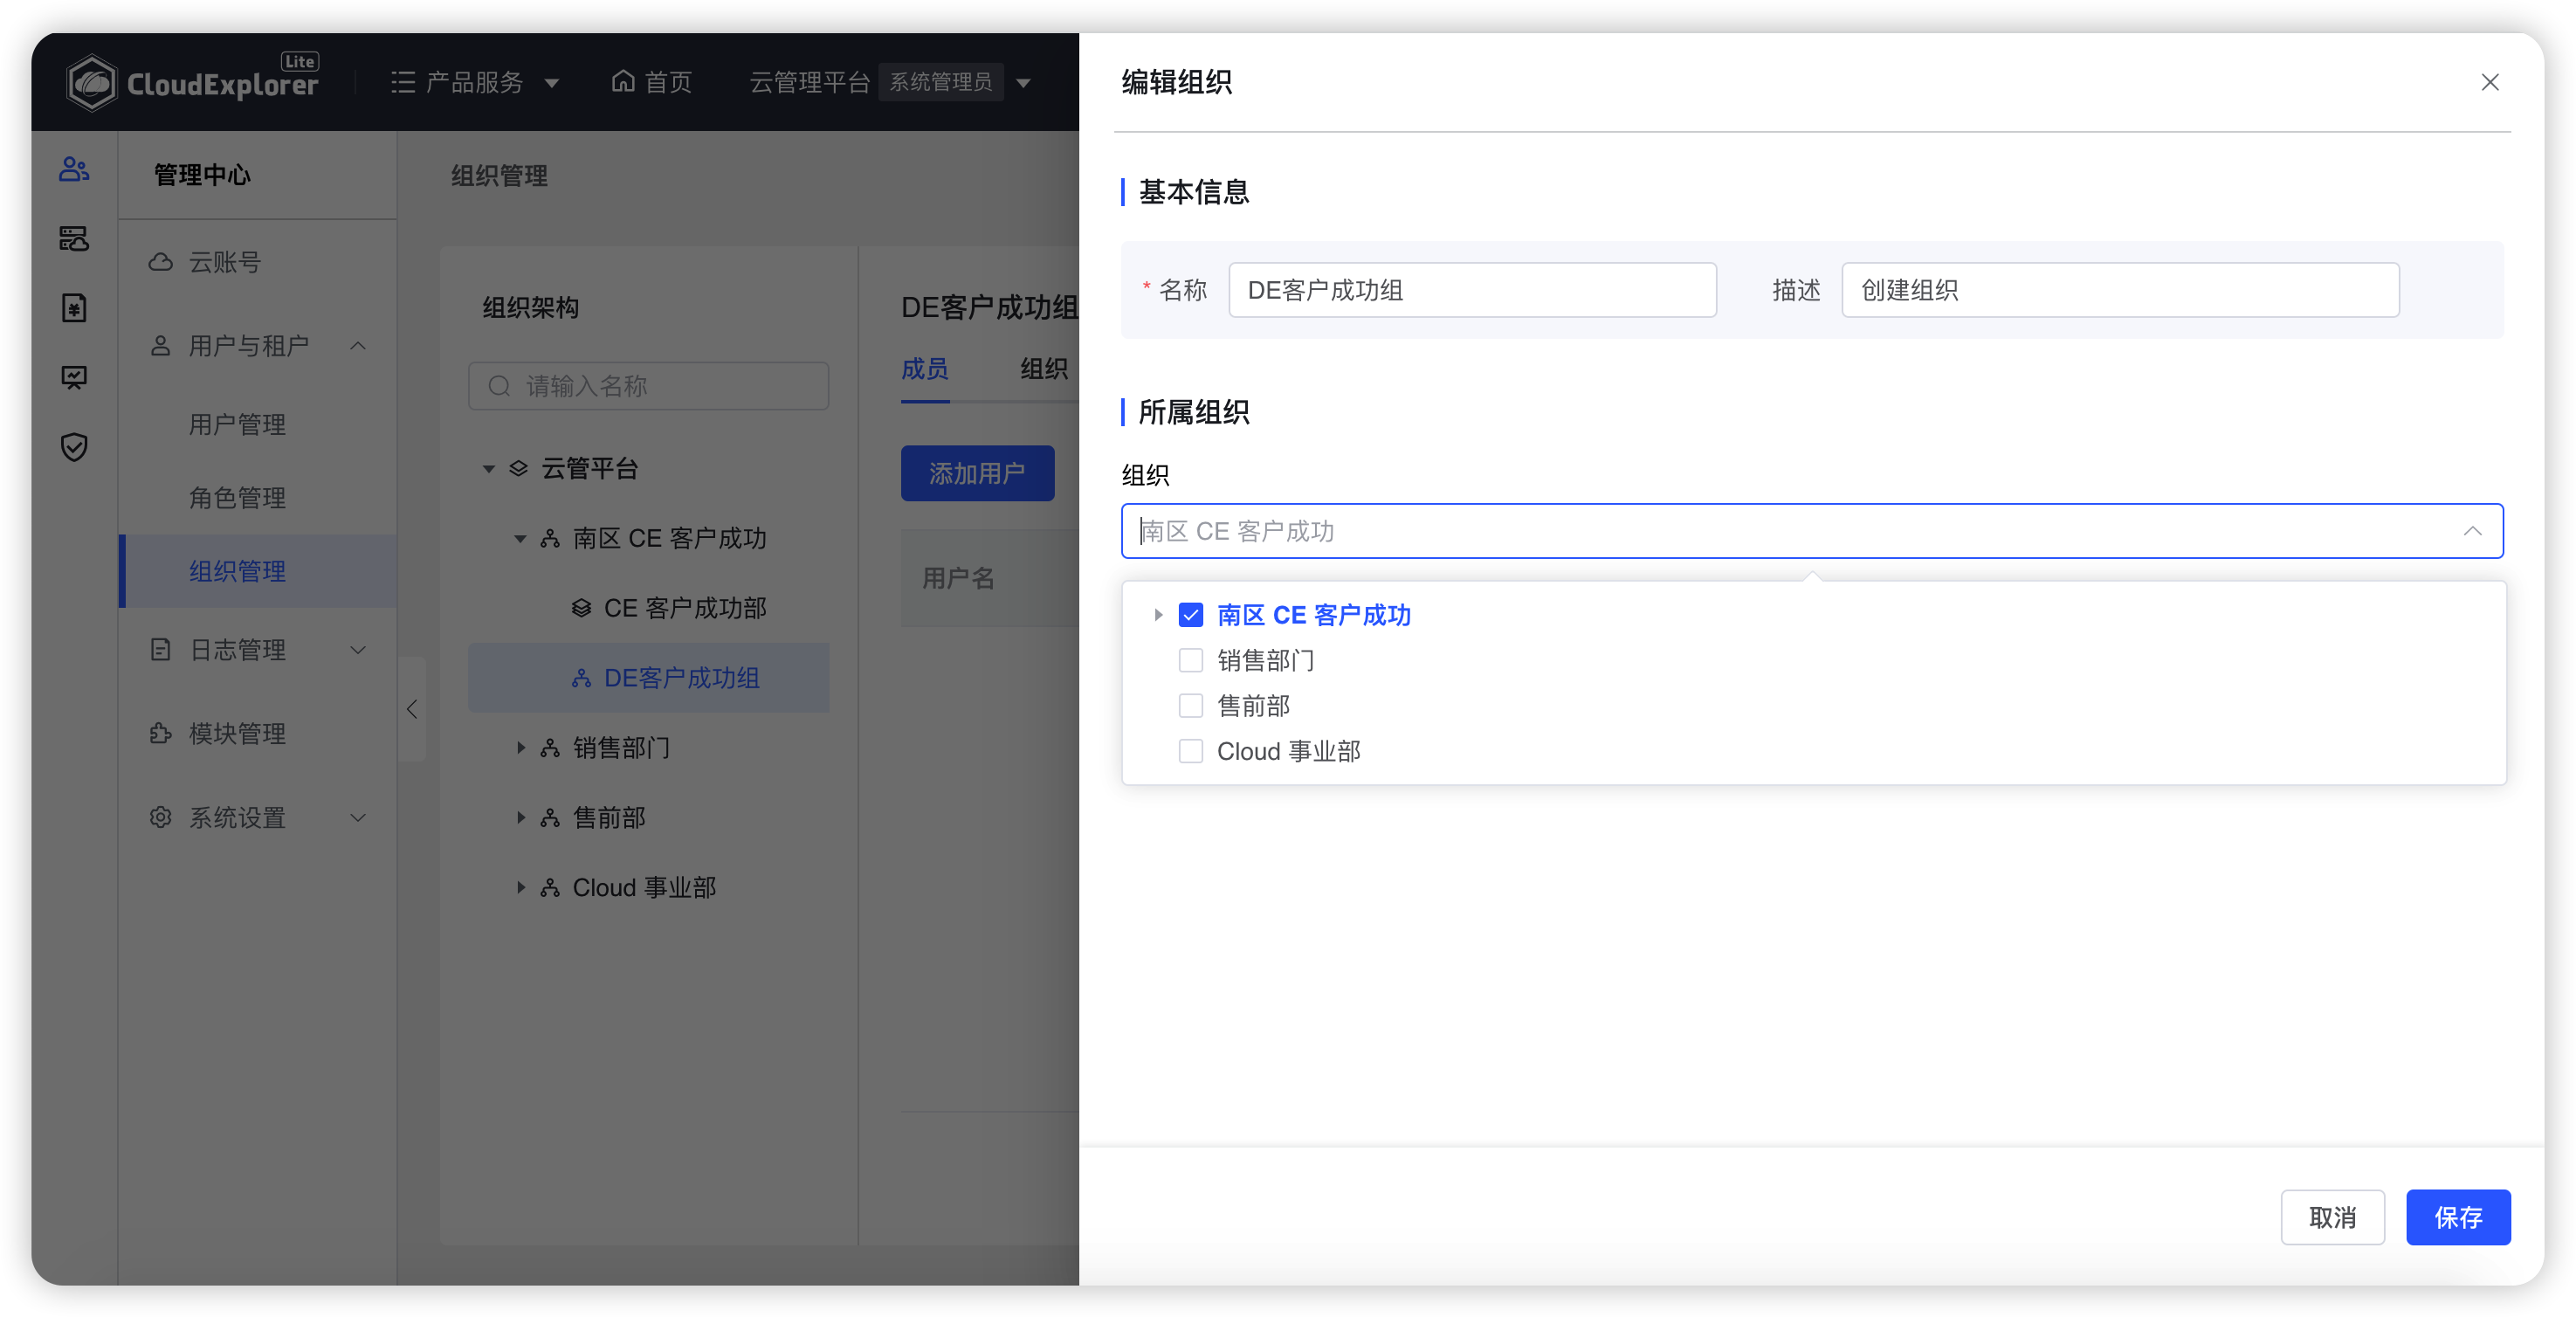Click the list icon beside 产品服务
The image size is (2576, 1317).
403,82
